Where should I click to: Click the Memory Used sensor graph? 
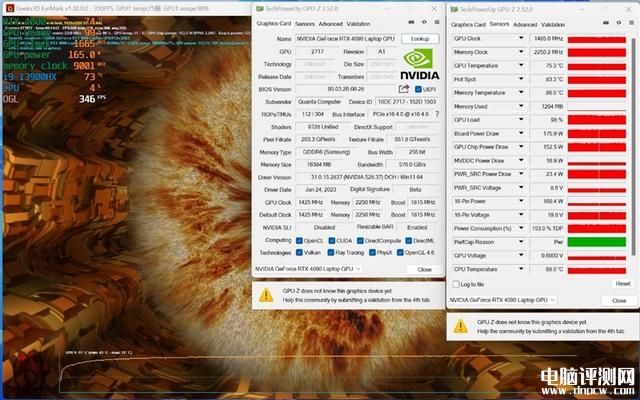[597, 107]
